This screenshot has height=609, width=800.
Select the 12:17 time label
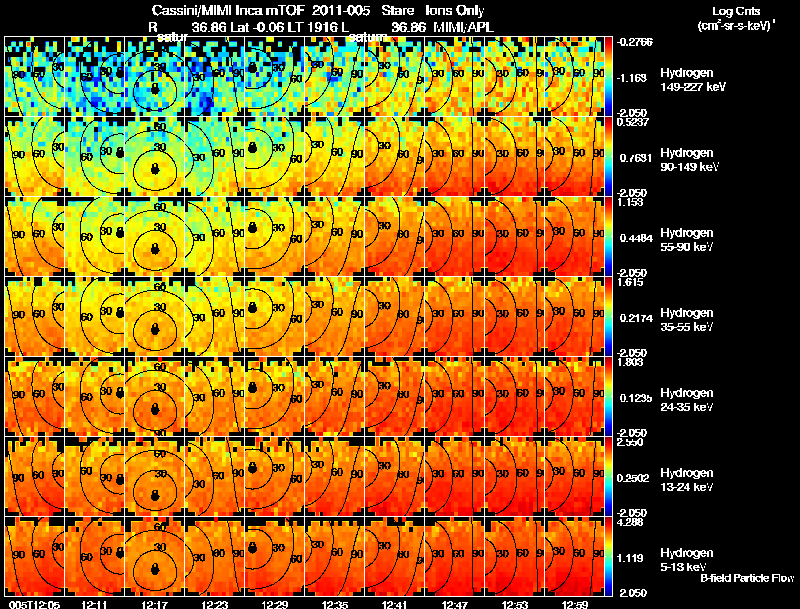point(155,604)
